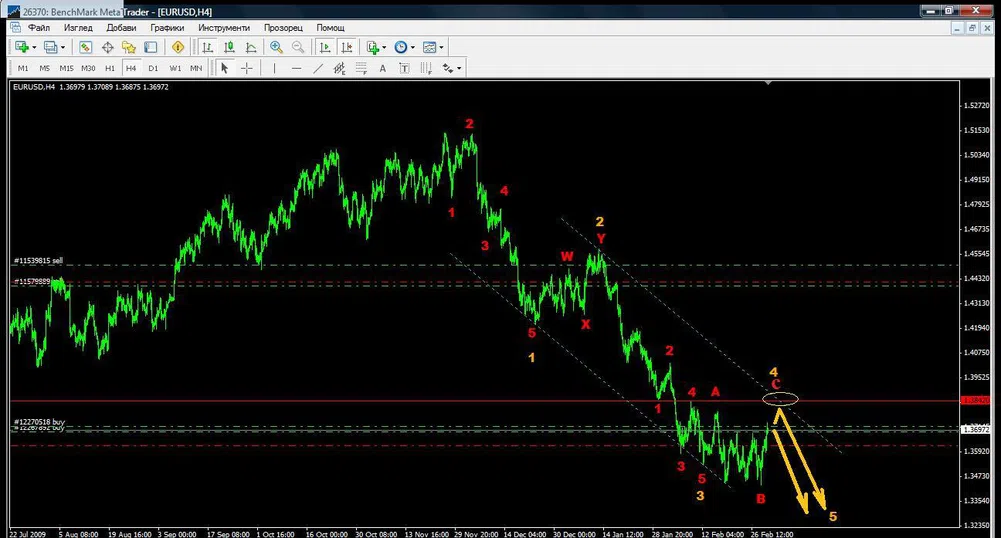Select the trendline drawing tool
1001x538 pixels.
[318, 68]
